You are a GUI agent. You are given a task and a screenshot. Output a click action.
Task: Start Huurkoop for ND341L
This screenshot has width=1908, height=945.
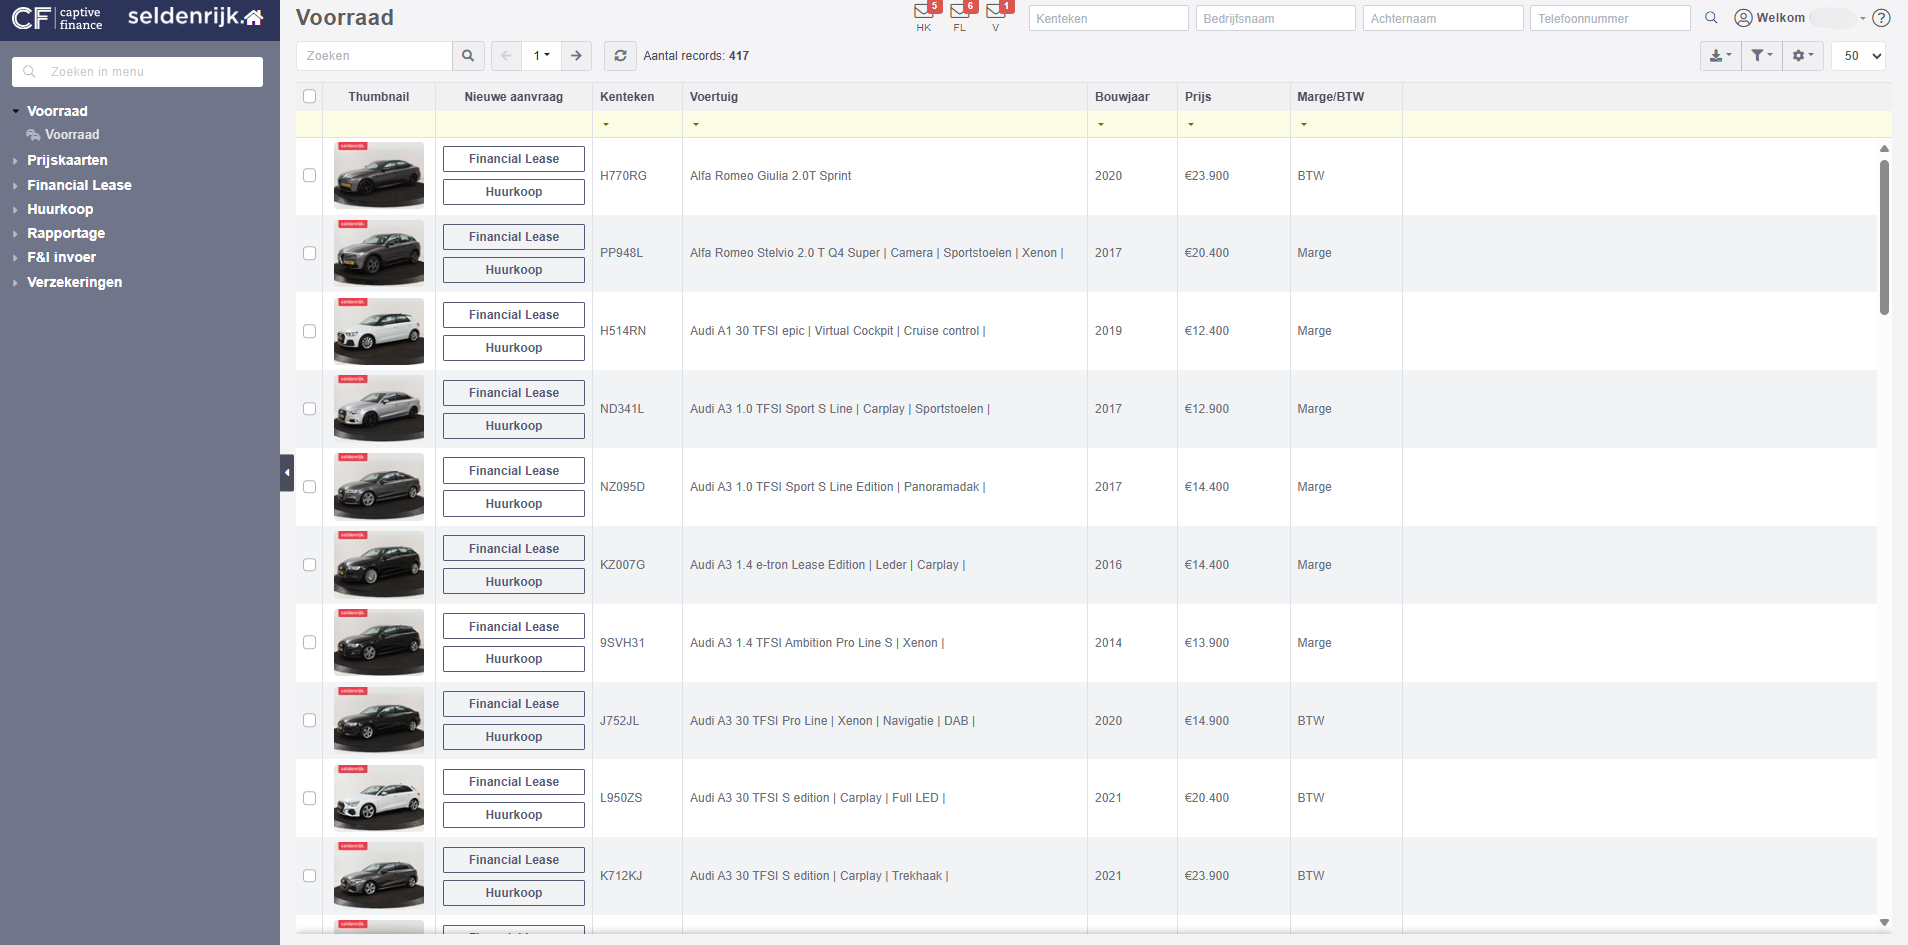(514, 426)
